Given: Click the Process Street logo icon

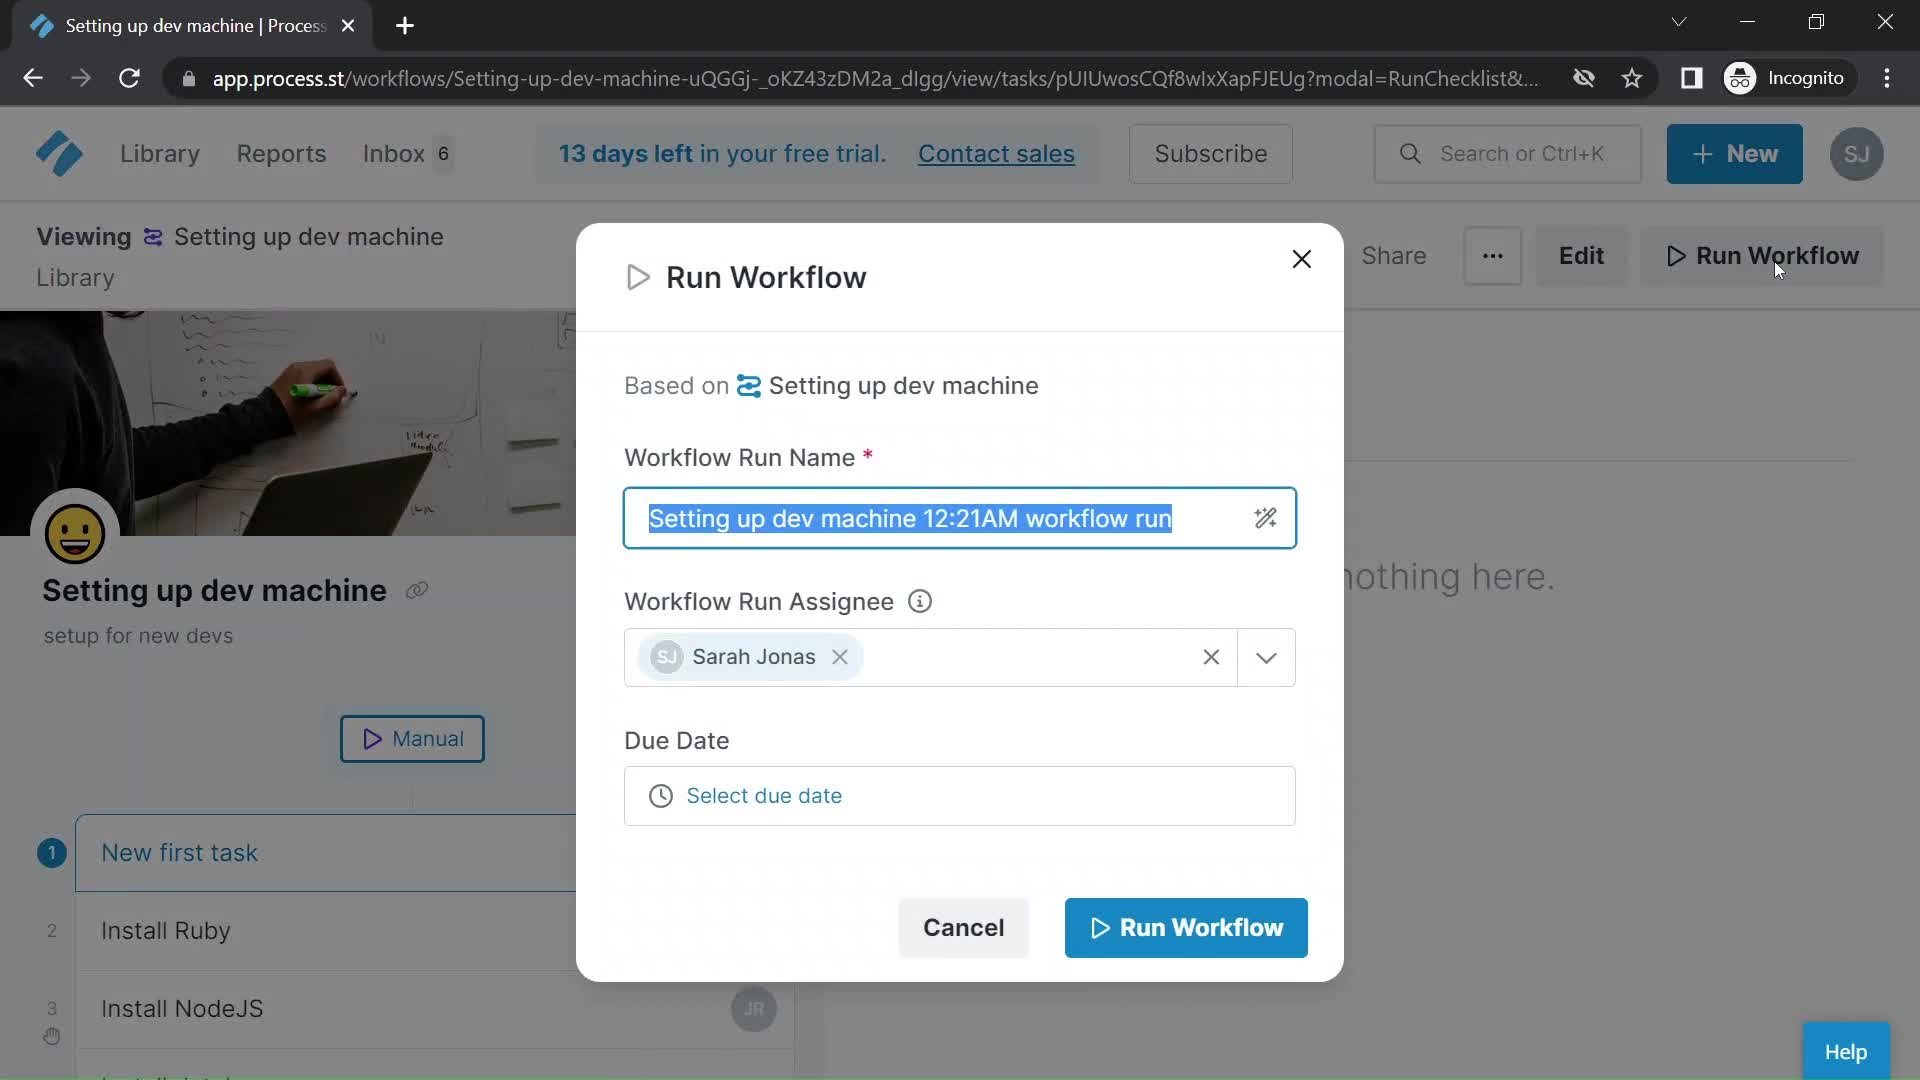Looking at the screenshot, I should tap(58, 154).
